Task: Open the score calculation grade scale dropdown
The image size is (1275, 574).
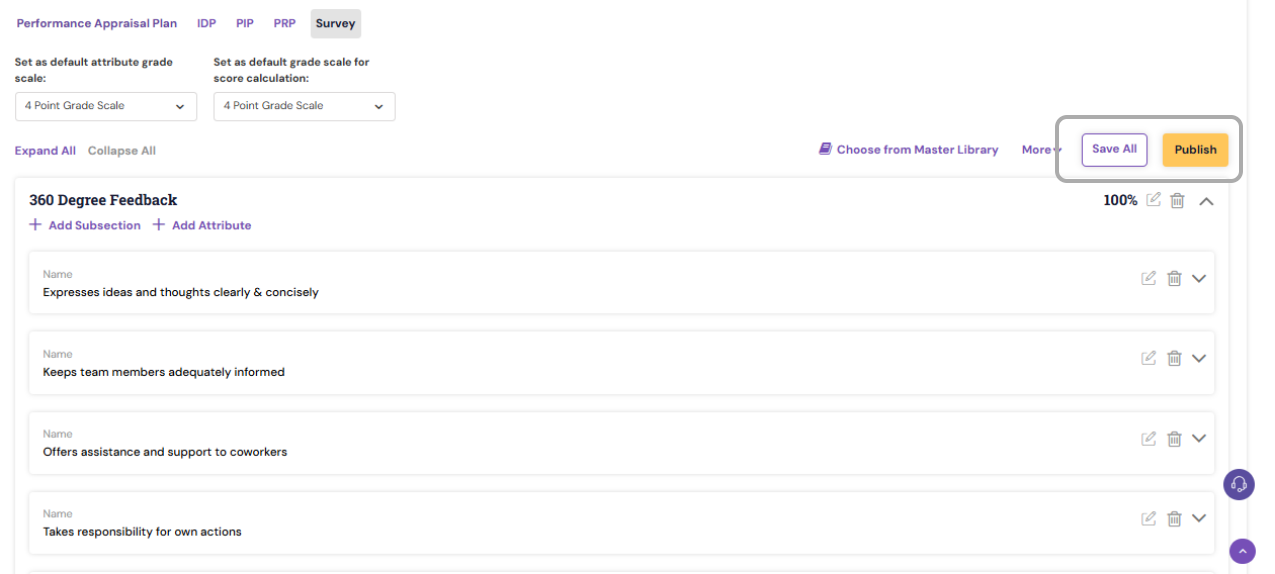Action: (304, 106)
